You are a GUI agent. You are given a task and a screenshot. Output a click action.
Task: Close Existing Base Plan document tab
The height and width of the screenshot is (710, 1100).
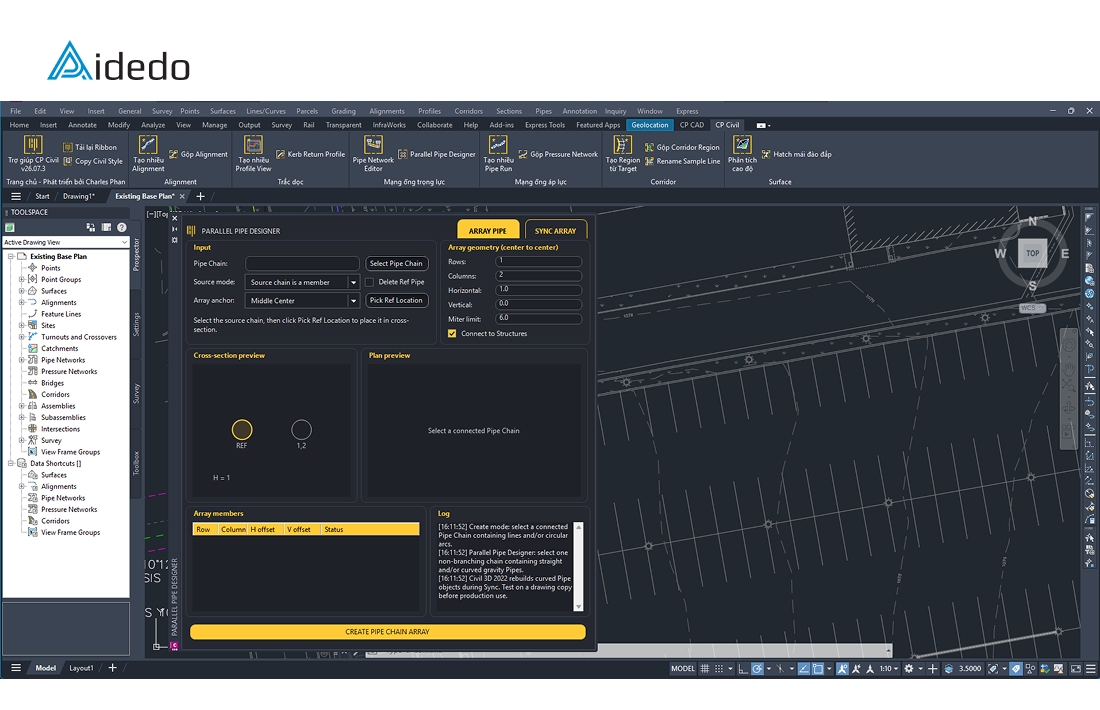182,196
